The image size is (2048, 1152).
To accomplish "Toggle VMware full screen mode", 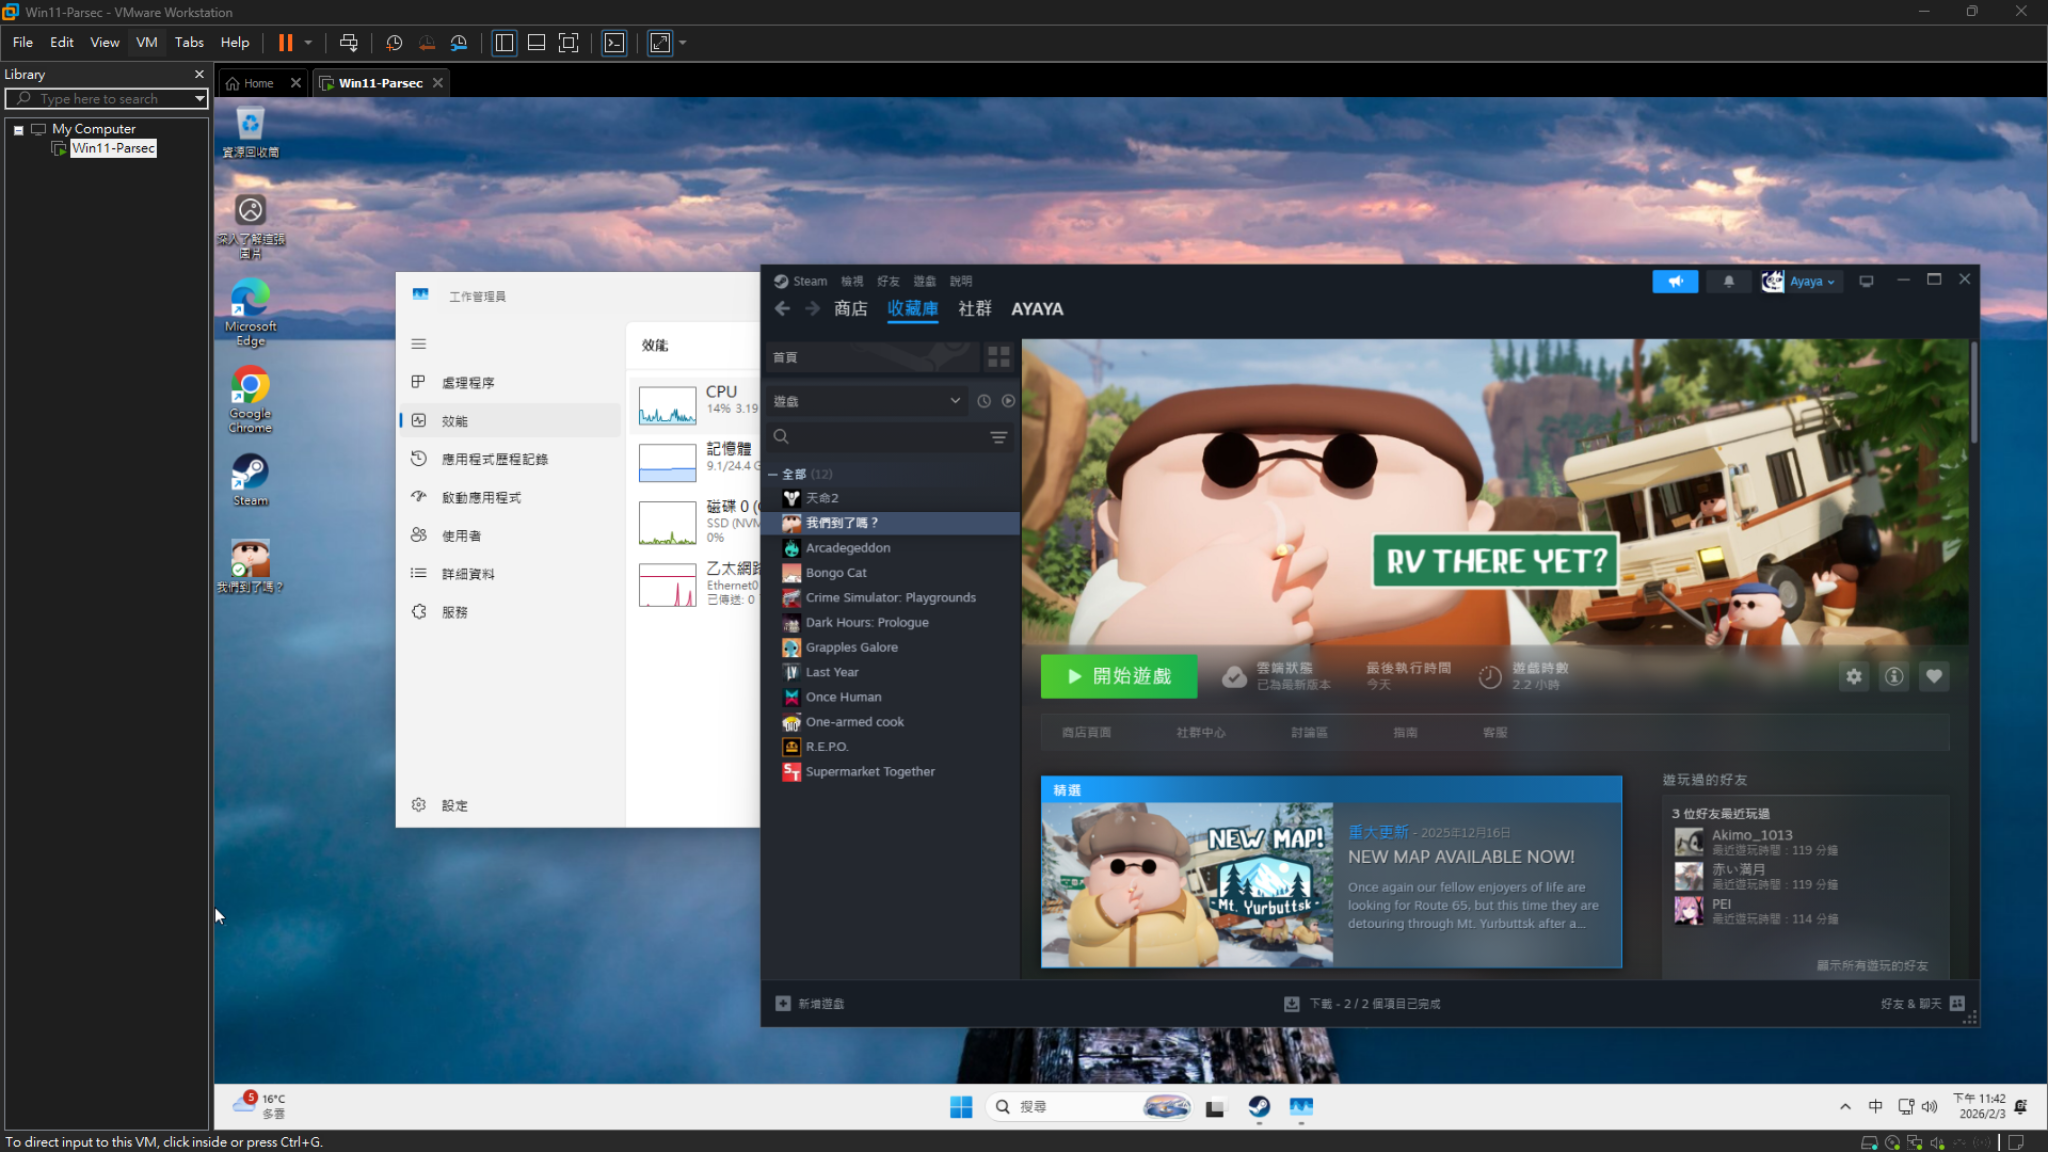I will click(568, 43).
